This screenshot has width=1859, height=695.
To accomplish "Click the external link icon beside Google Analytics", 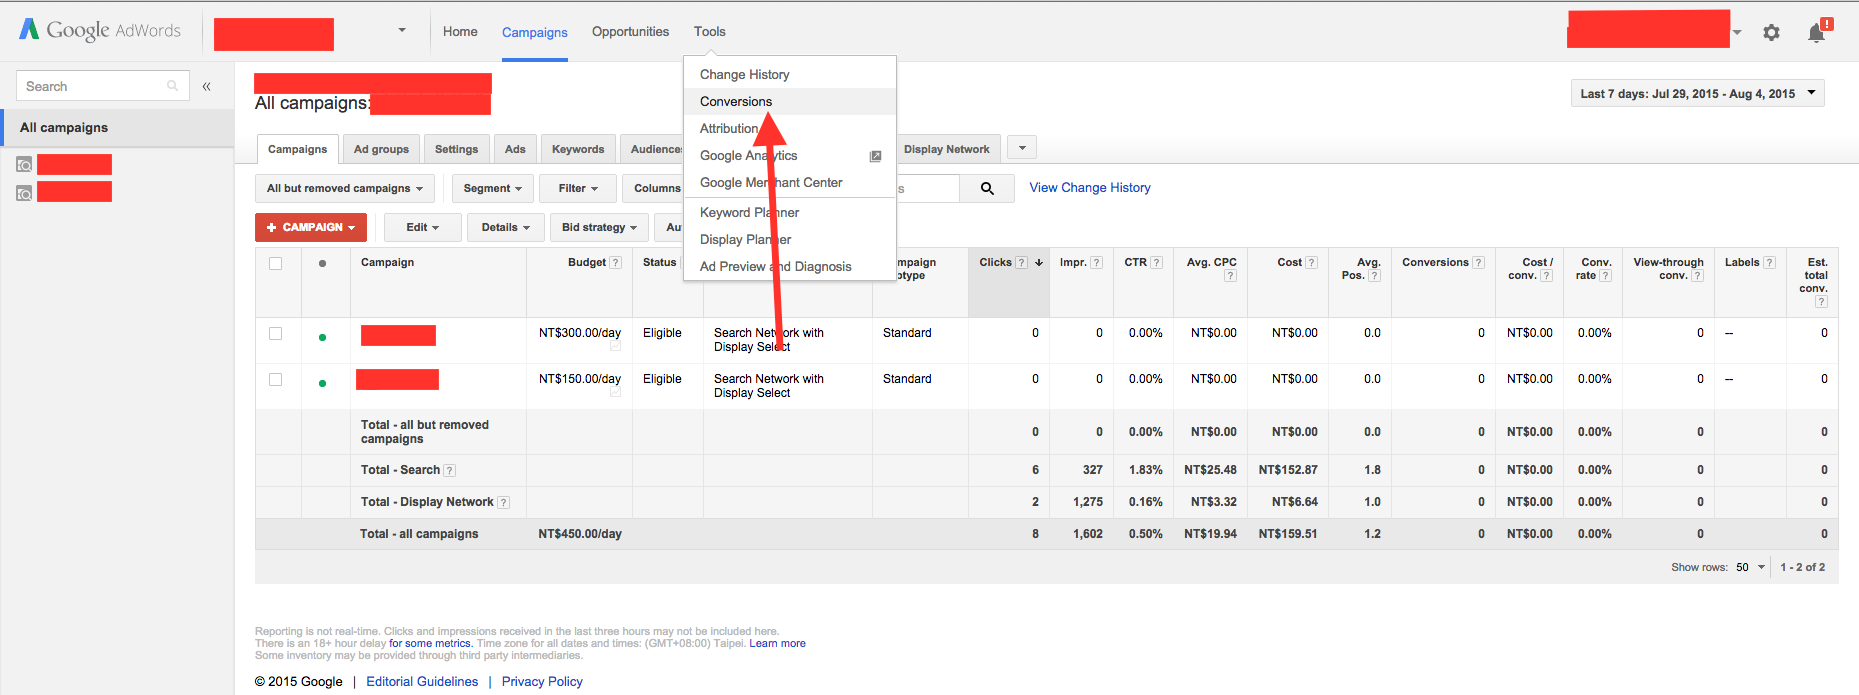I will 875,156.
